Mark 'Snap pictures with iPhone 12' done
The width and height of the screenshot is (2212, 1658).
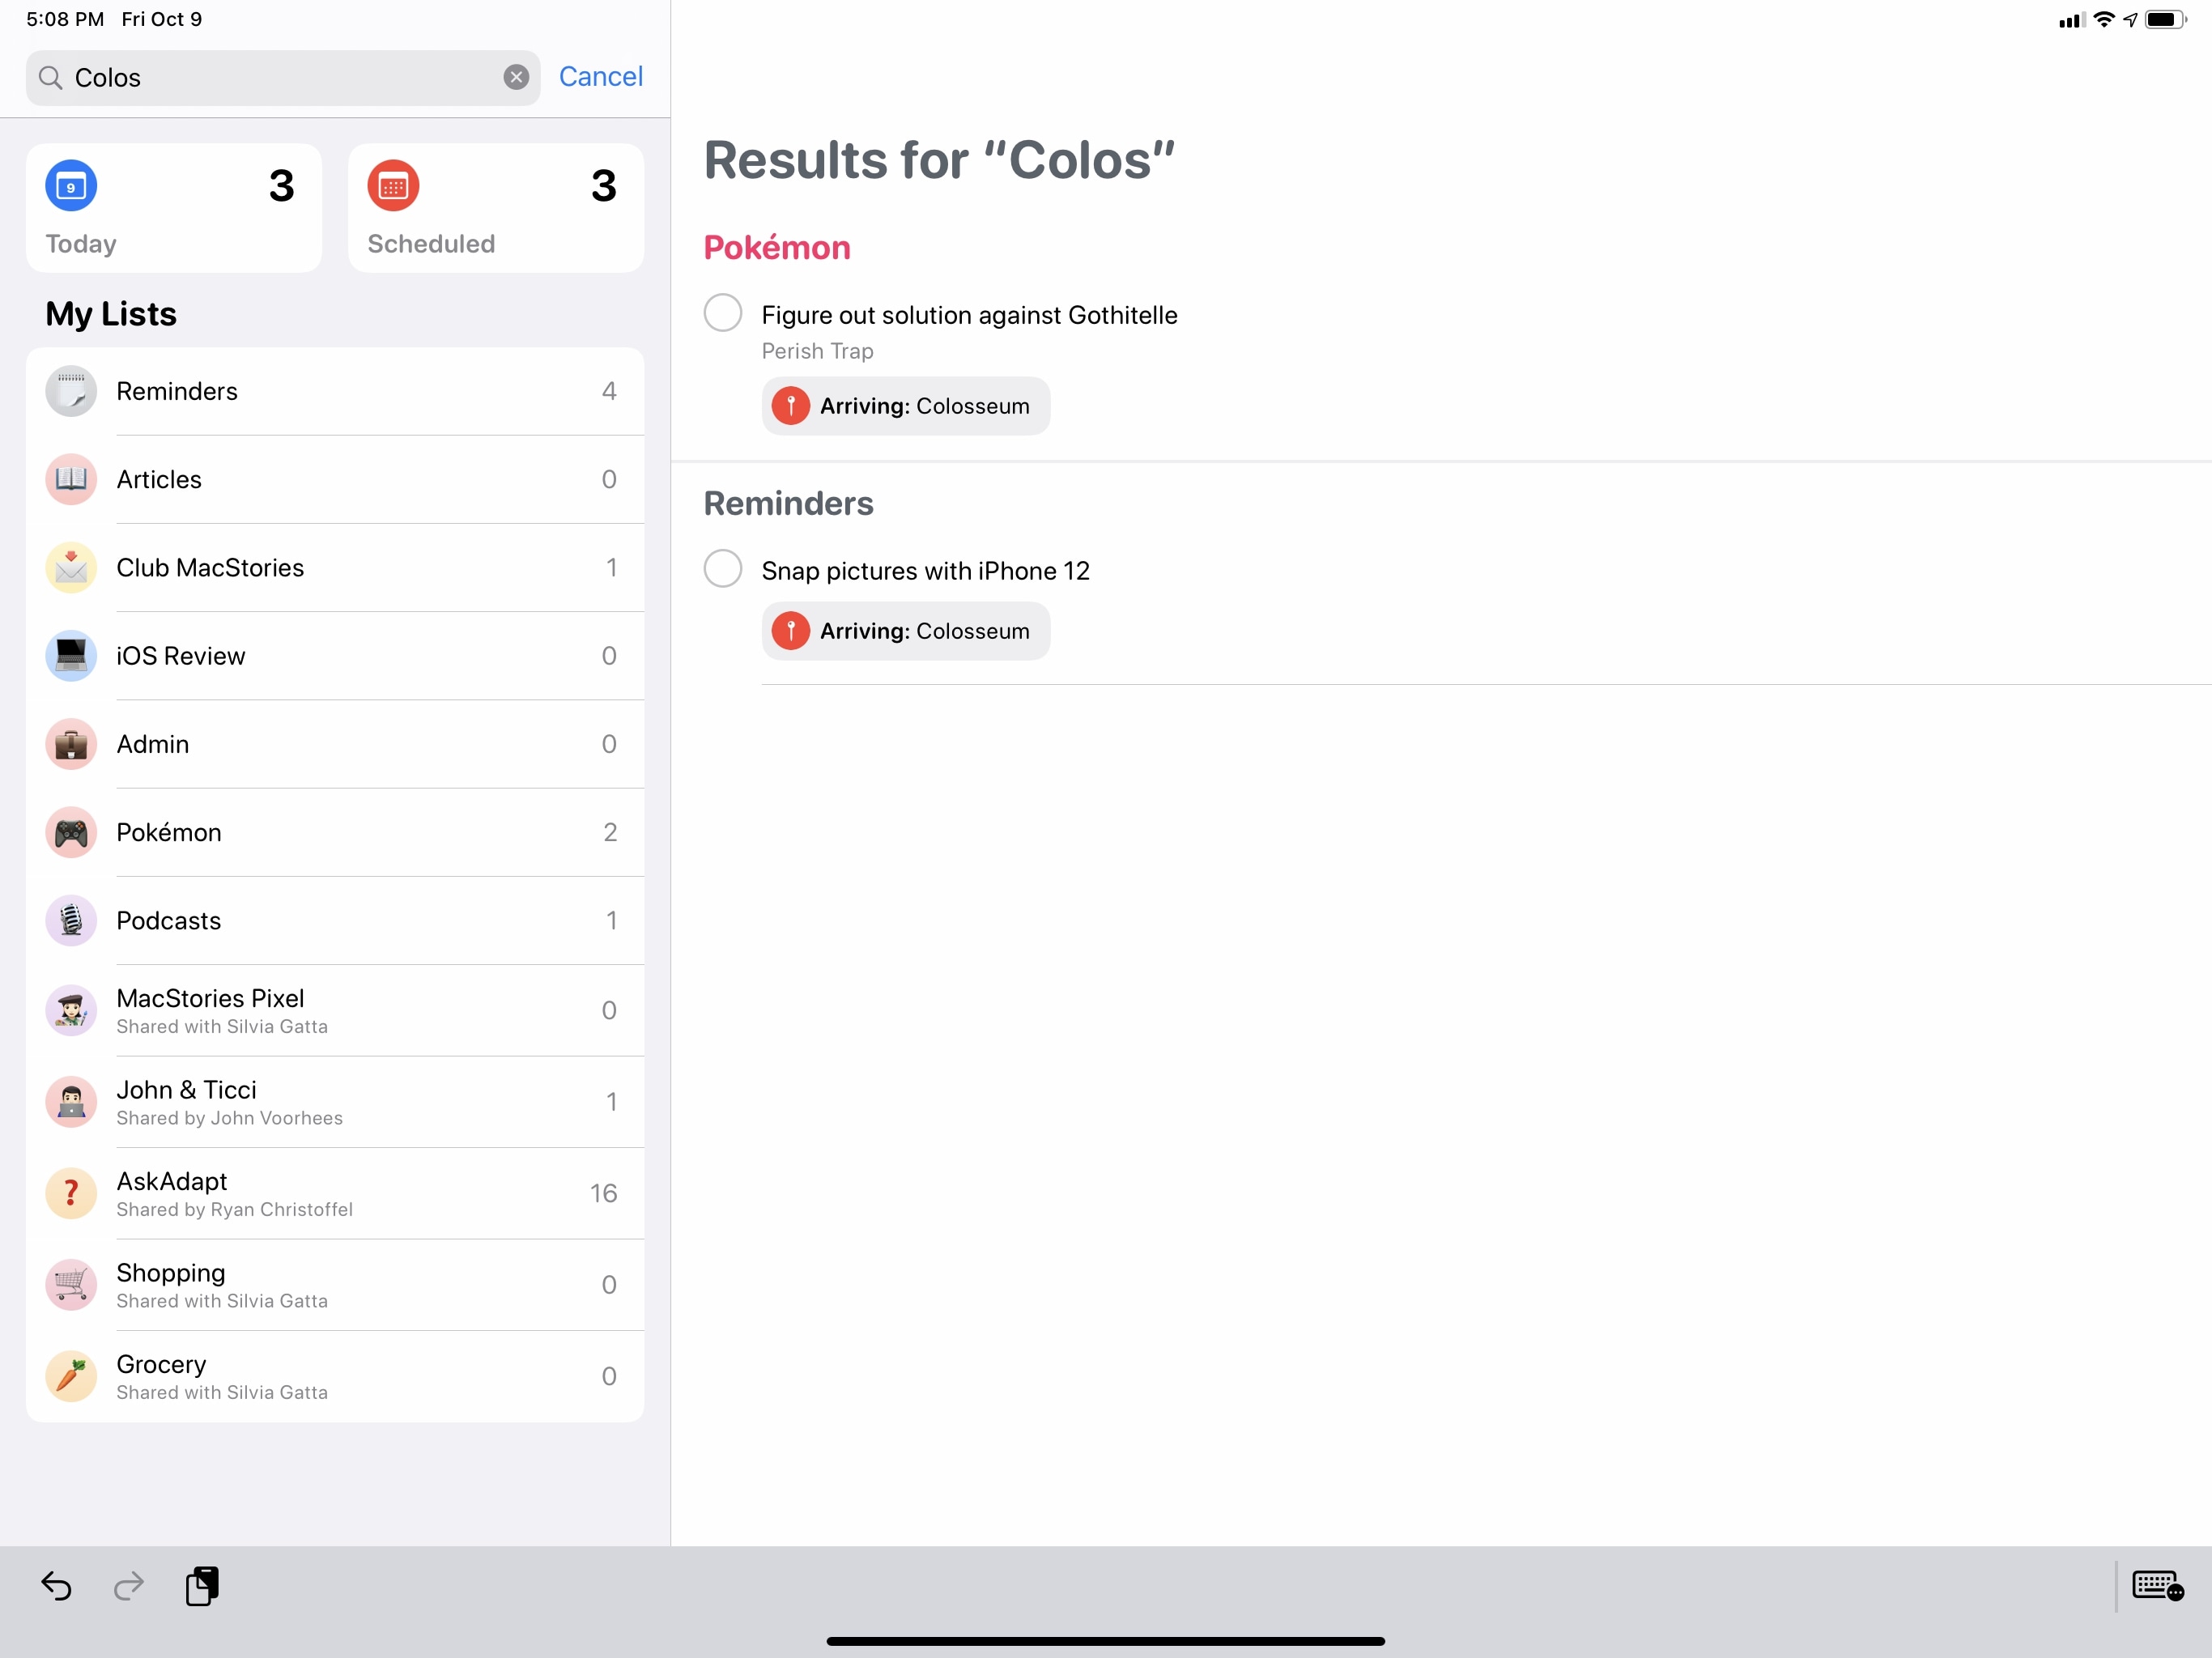tap(722, 569)
